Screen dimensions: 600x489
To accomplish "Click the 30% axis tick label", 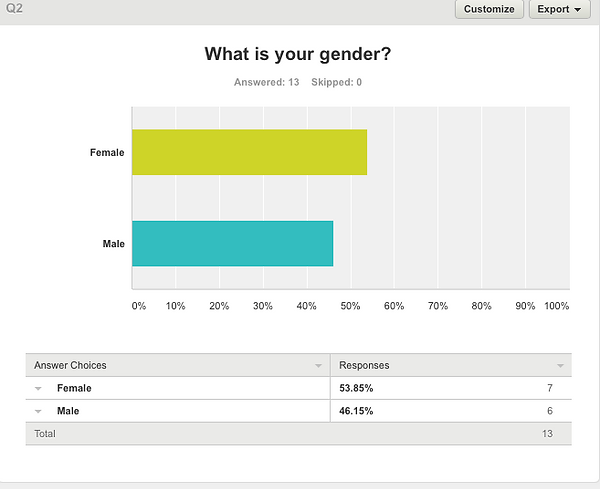I will 263,306.
